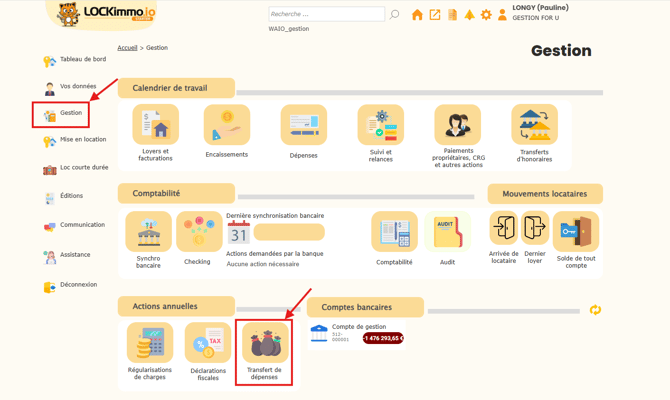The width and height of the screenshot is (670, 400).
Task: Click the Transfert de dépenses icon
Action: click(265, 345)
